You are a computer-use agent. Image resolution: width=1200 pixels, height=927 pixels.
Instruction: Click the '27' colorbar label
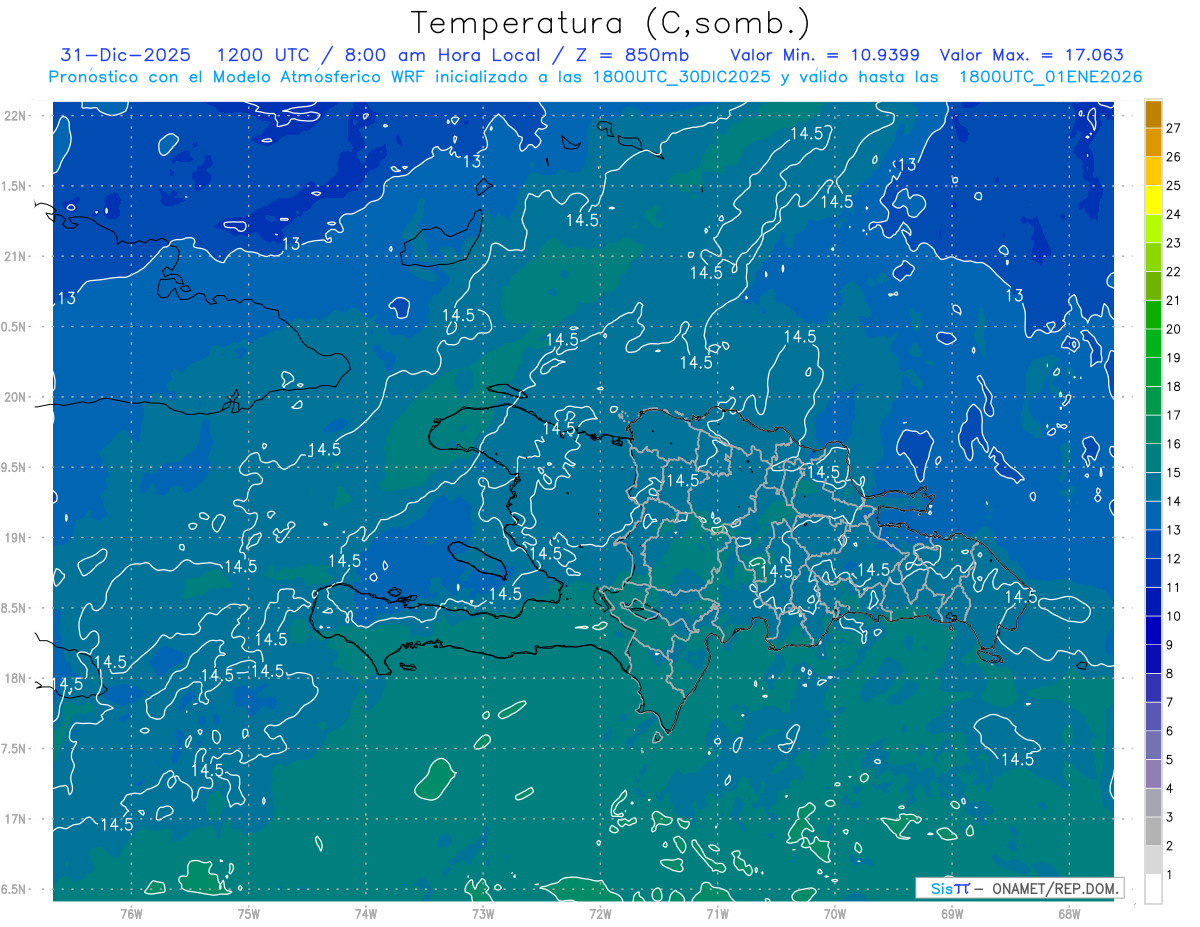[1173, 128]
